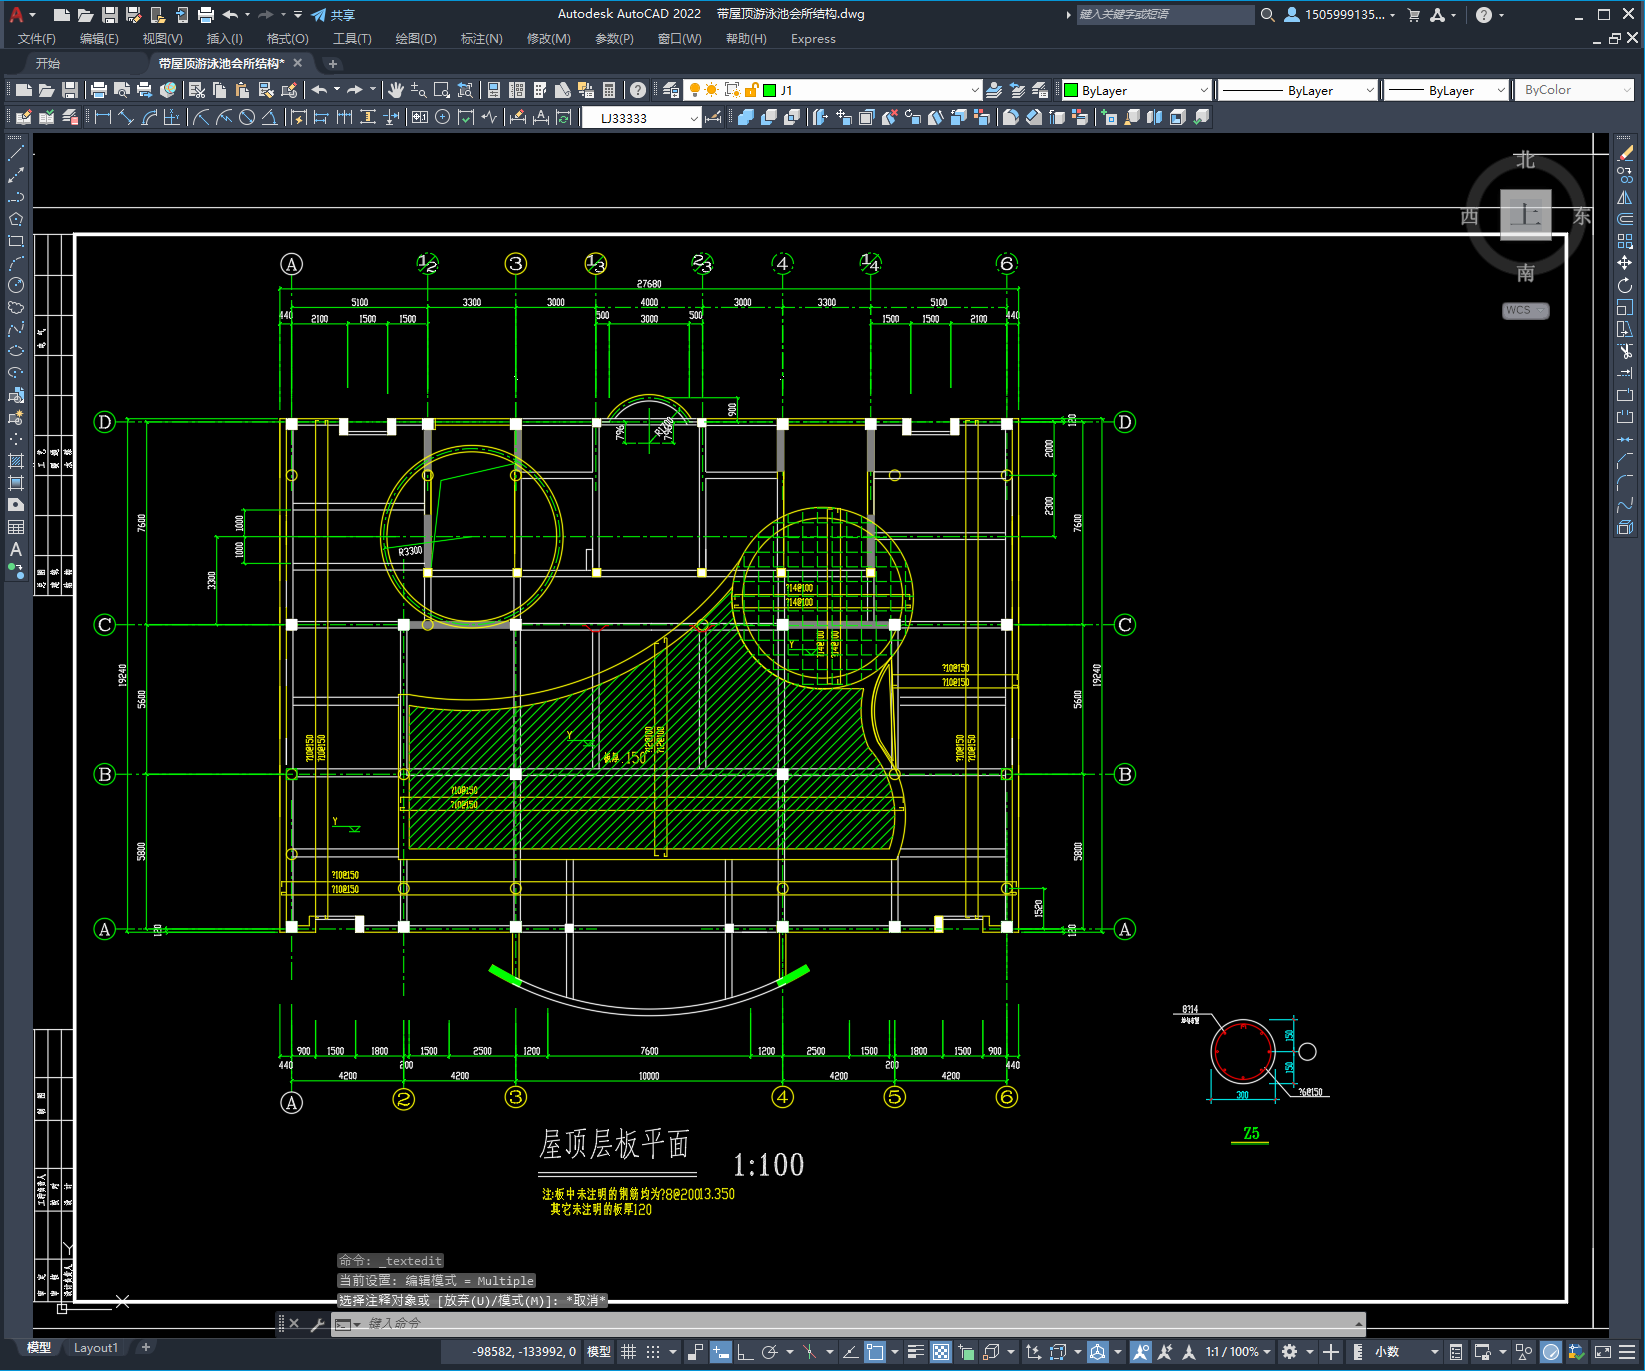Viewport: 1645px width, 1371px height.
Task: Toggle Ortho mode in status bar
Action: tap(745, 1352)
